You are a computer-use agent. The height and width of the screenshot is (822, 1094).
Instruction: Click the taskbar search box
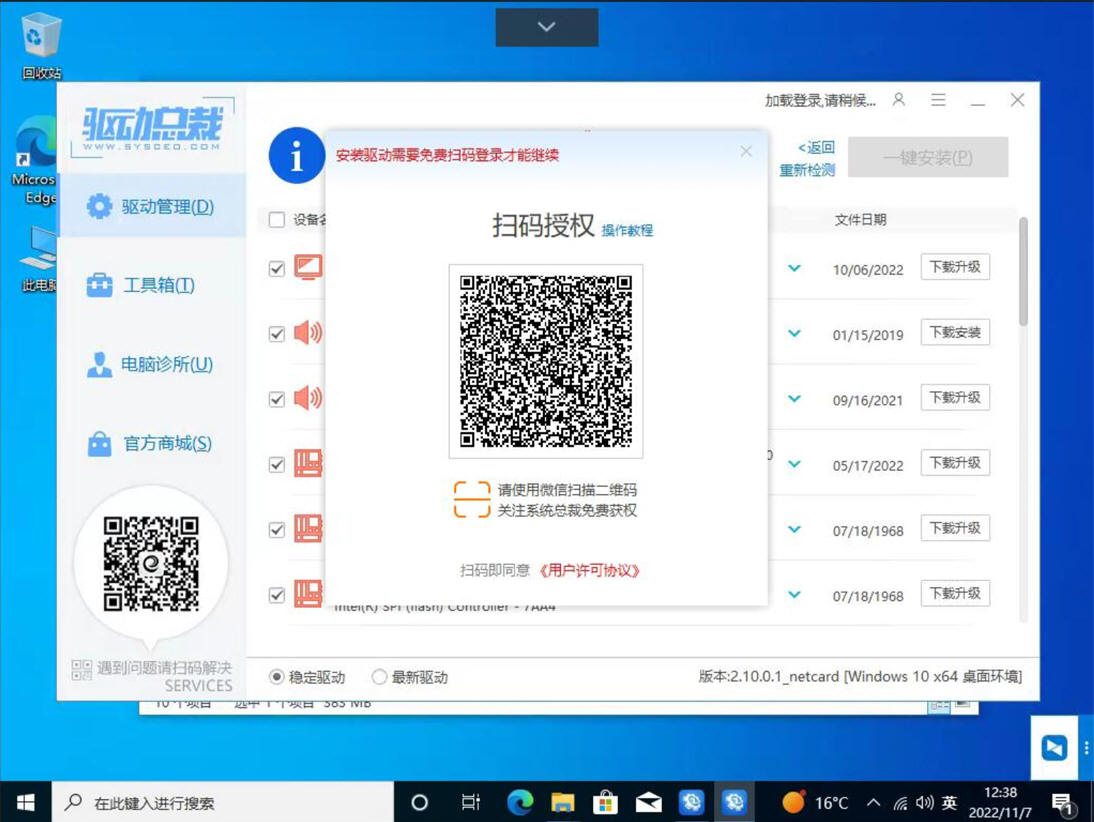223,802
